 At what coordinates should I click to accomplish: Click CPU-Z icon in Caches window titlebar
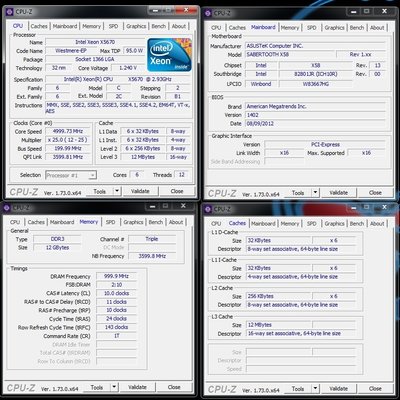point(208,209)
